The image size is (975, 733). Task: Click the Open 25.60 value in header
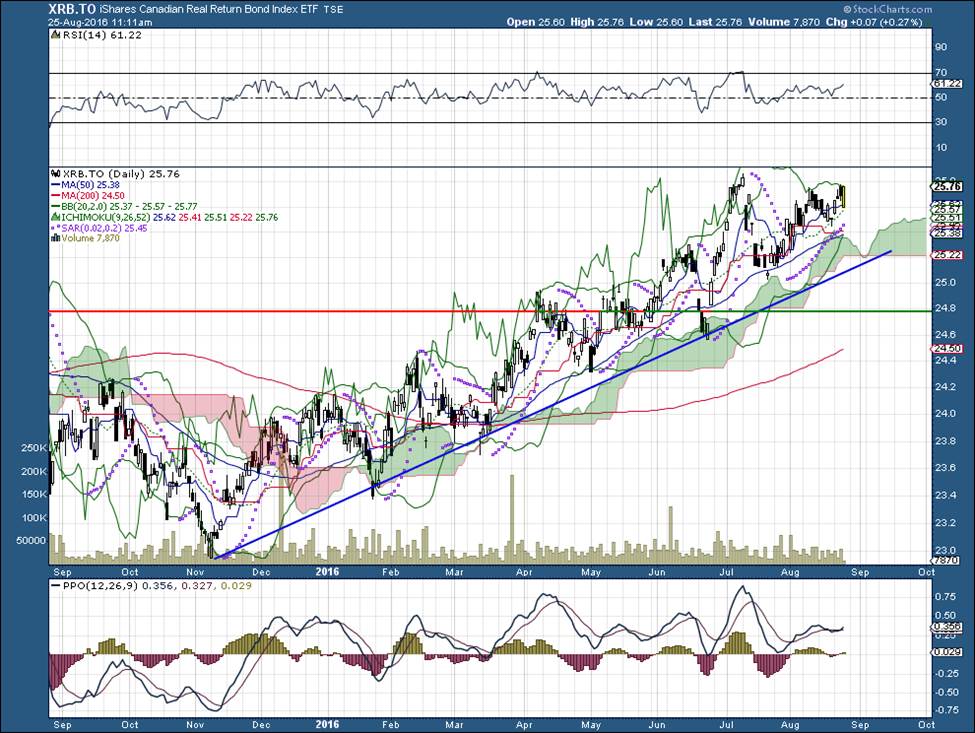click(535, 22)
